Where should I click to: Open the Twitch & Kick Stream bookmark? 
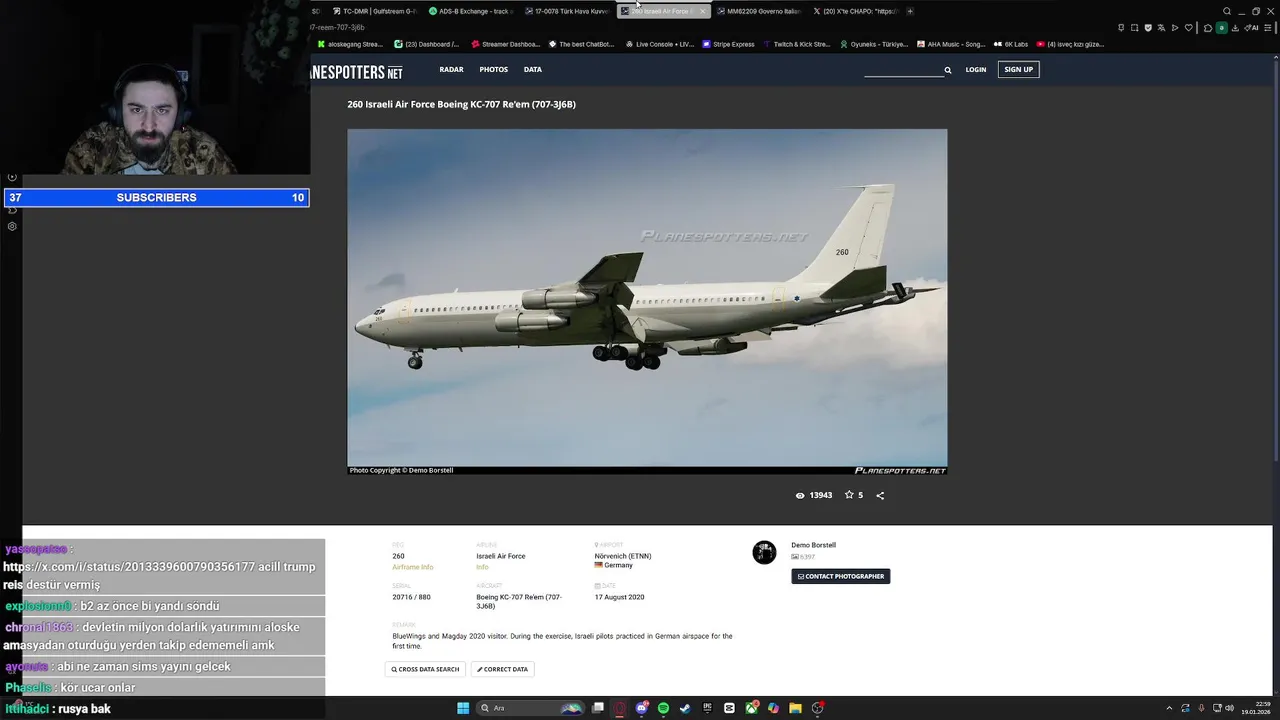point(796,44)
